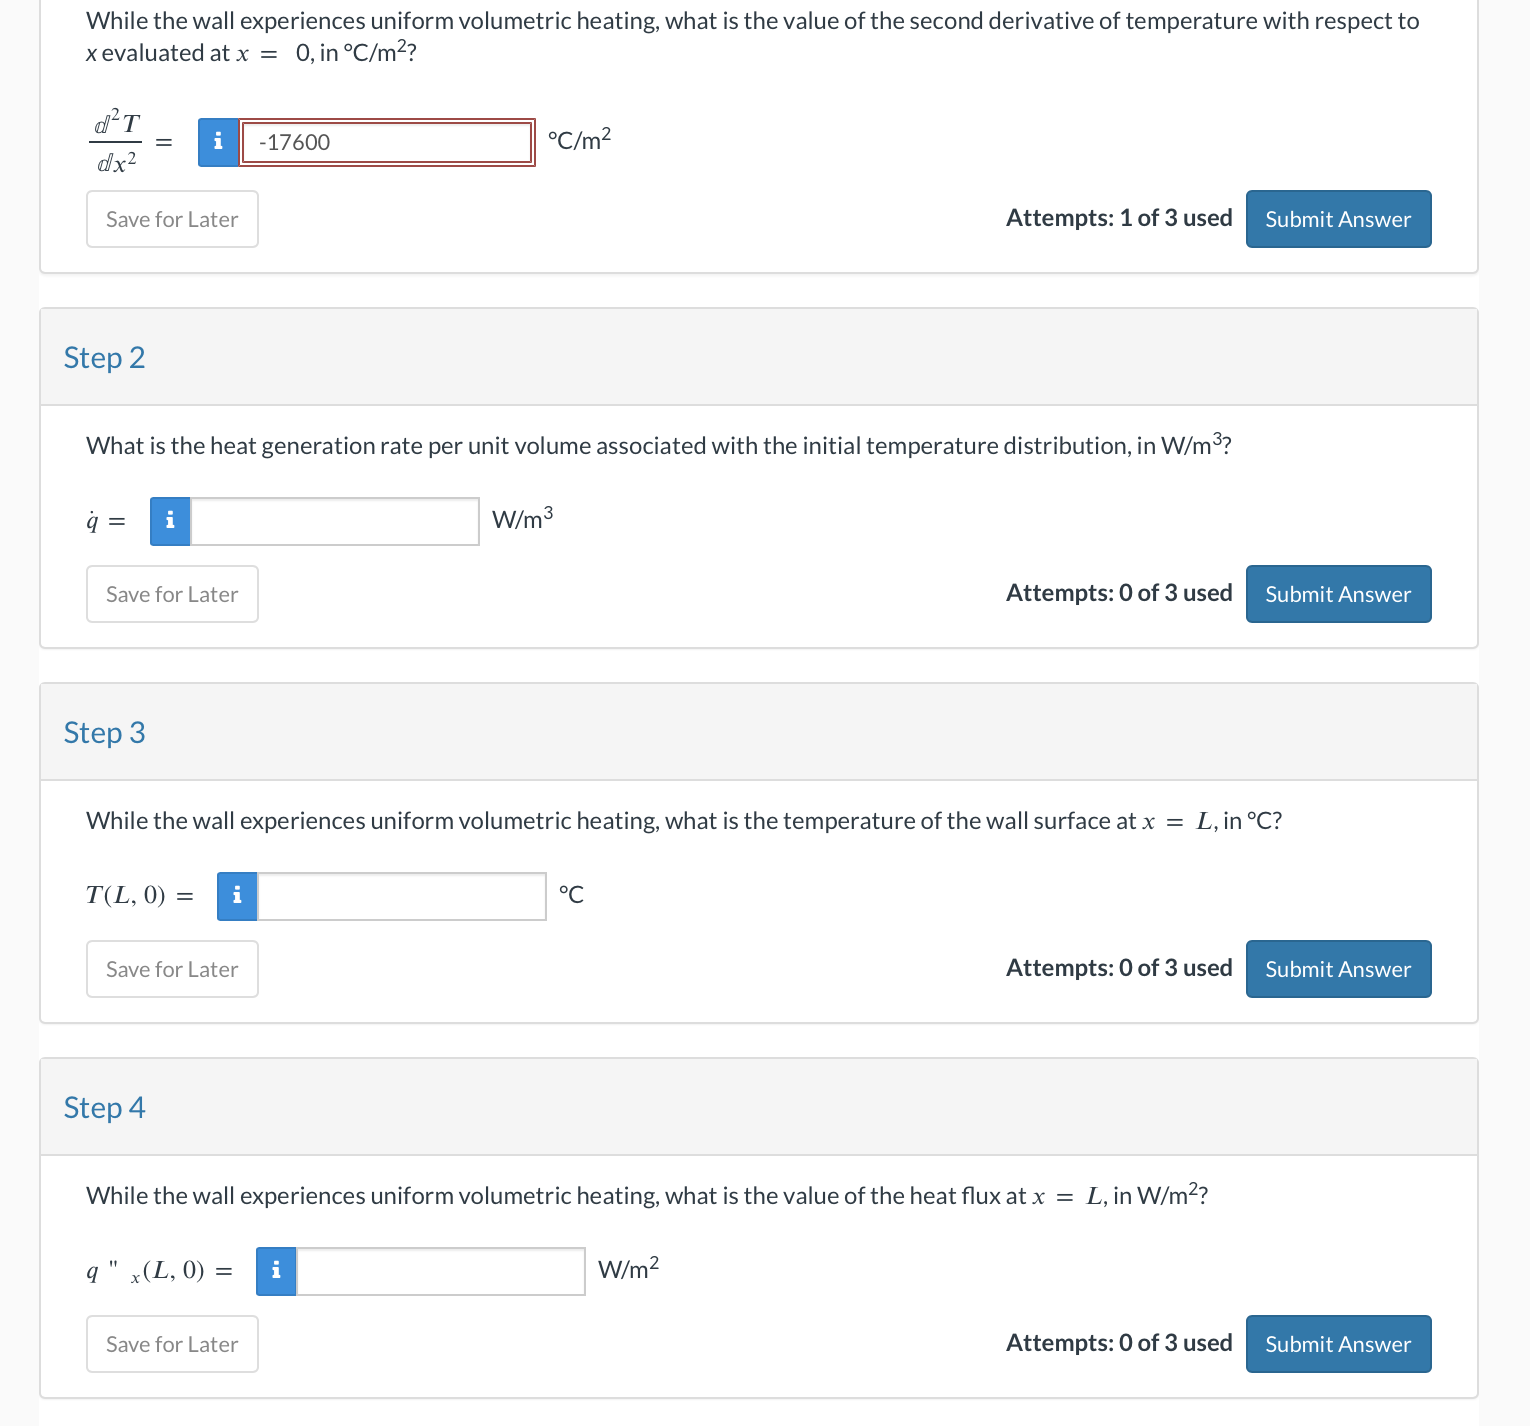Click the 'Attempts: 1 of 3 used' label
Image resolution: width=1530 pixels, height=1426 pixels.
coord(1119,218)
